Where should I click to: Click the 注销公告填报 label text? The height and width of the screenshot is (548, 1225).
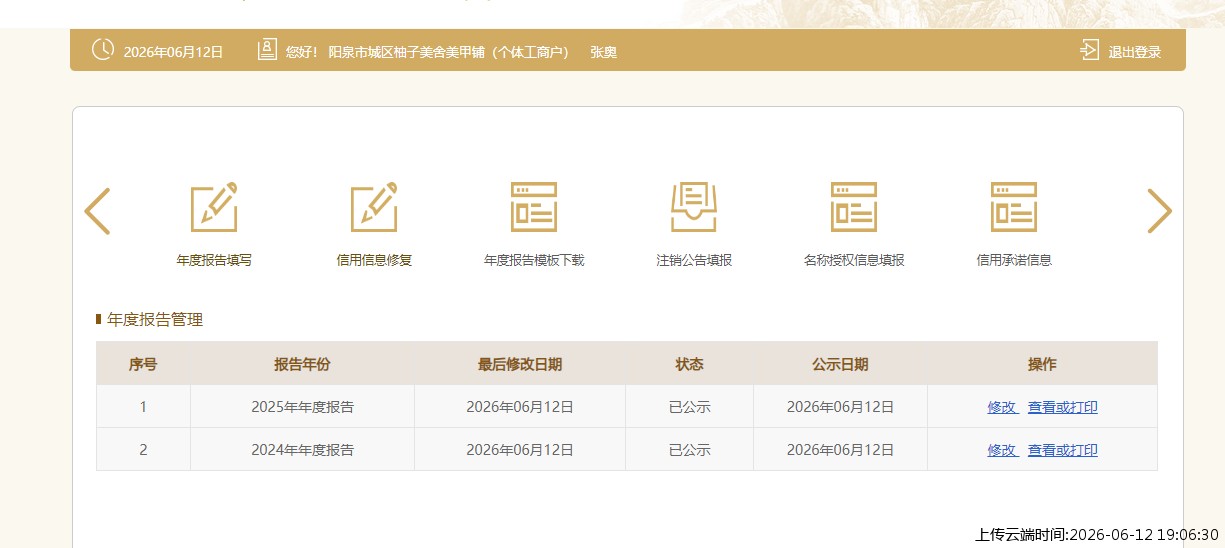click(x=694, y=260)
